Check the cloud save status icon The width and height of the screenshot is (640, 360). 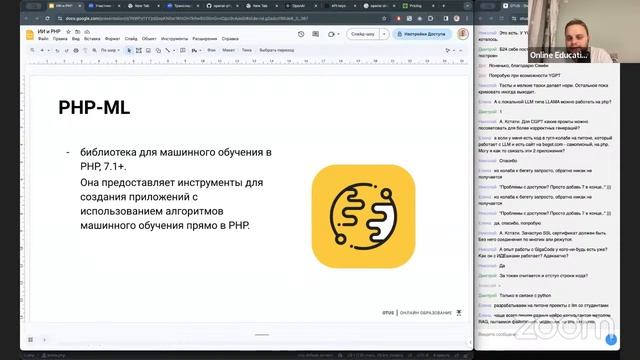[87, 31]
